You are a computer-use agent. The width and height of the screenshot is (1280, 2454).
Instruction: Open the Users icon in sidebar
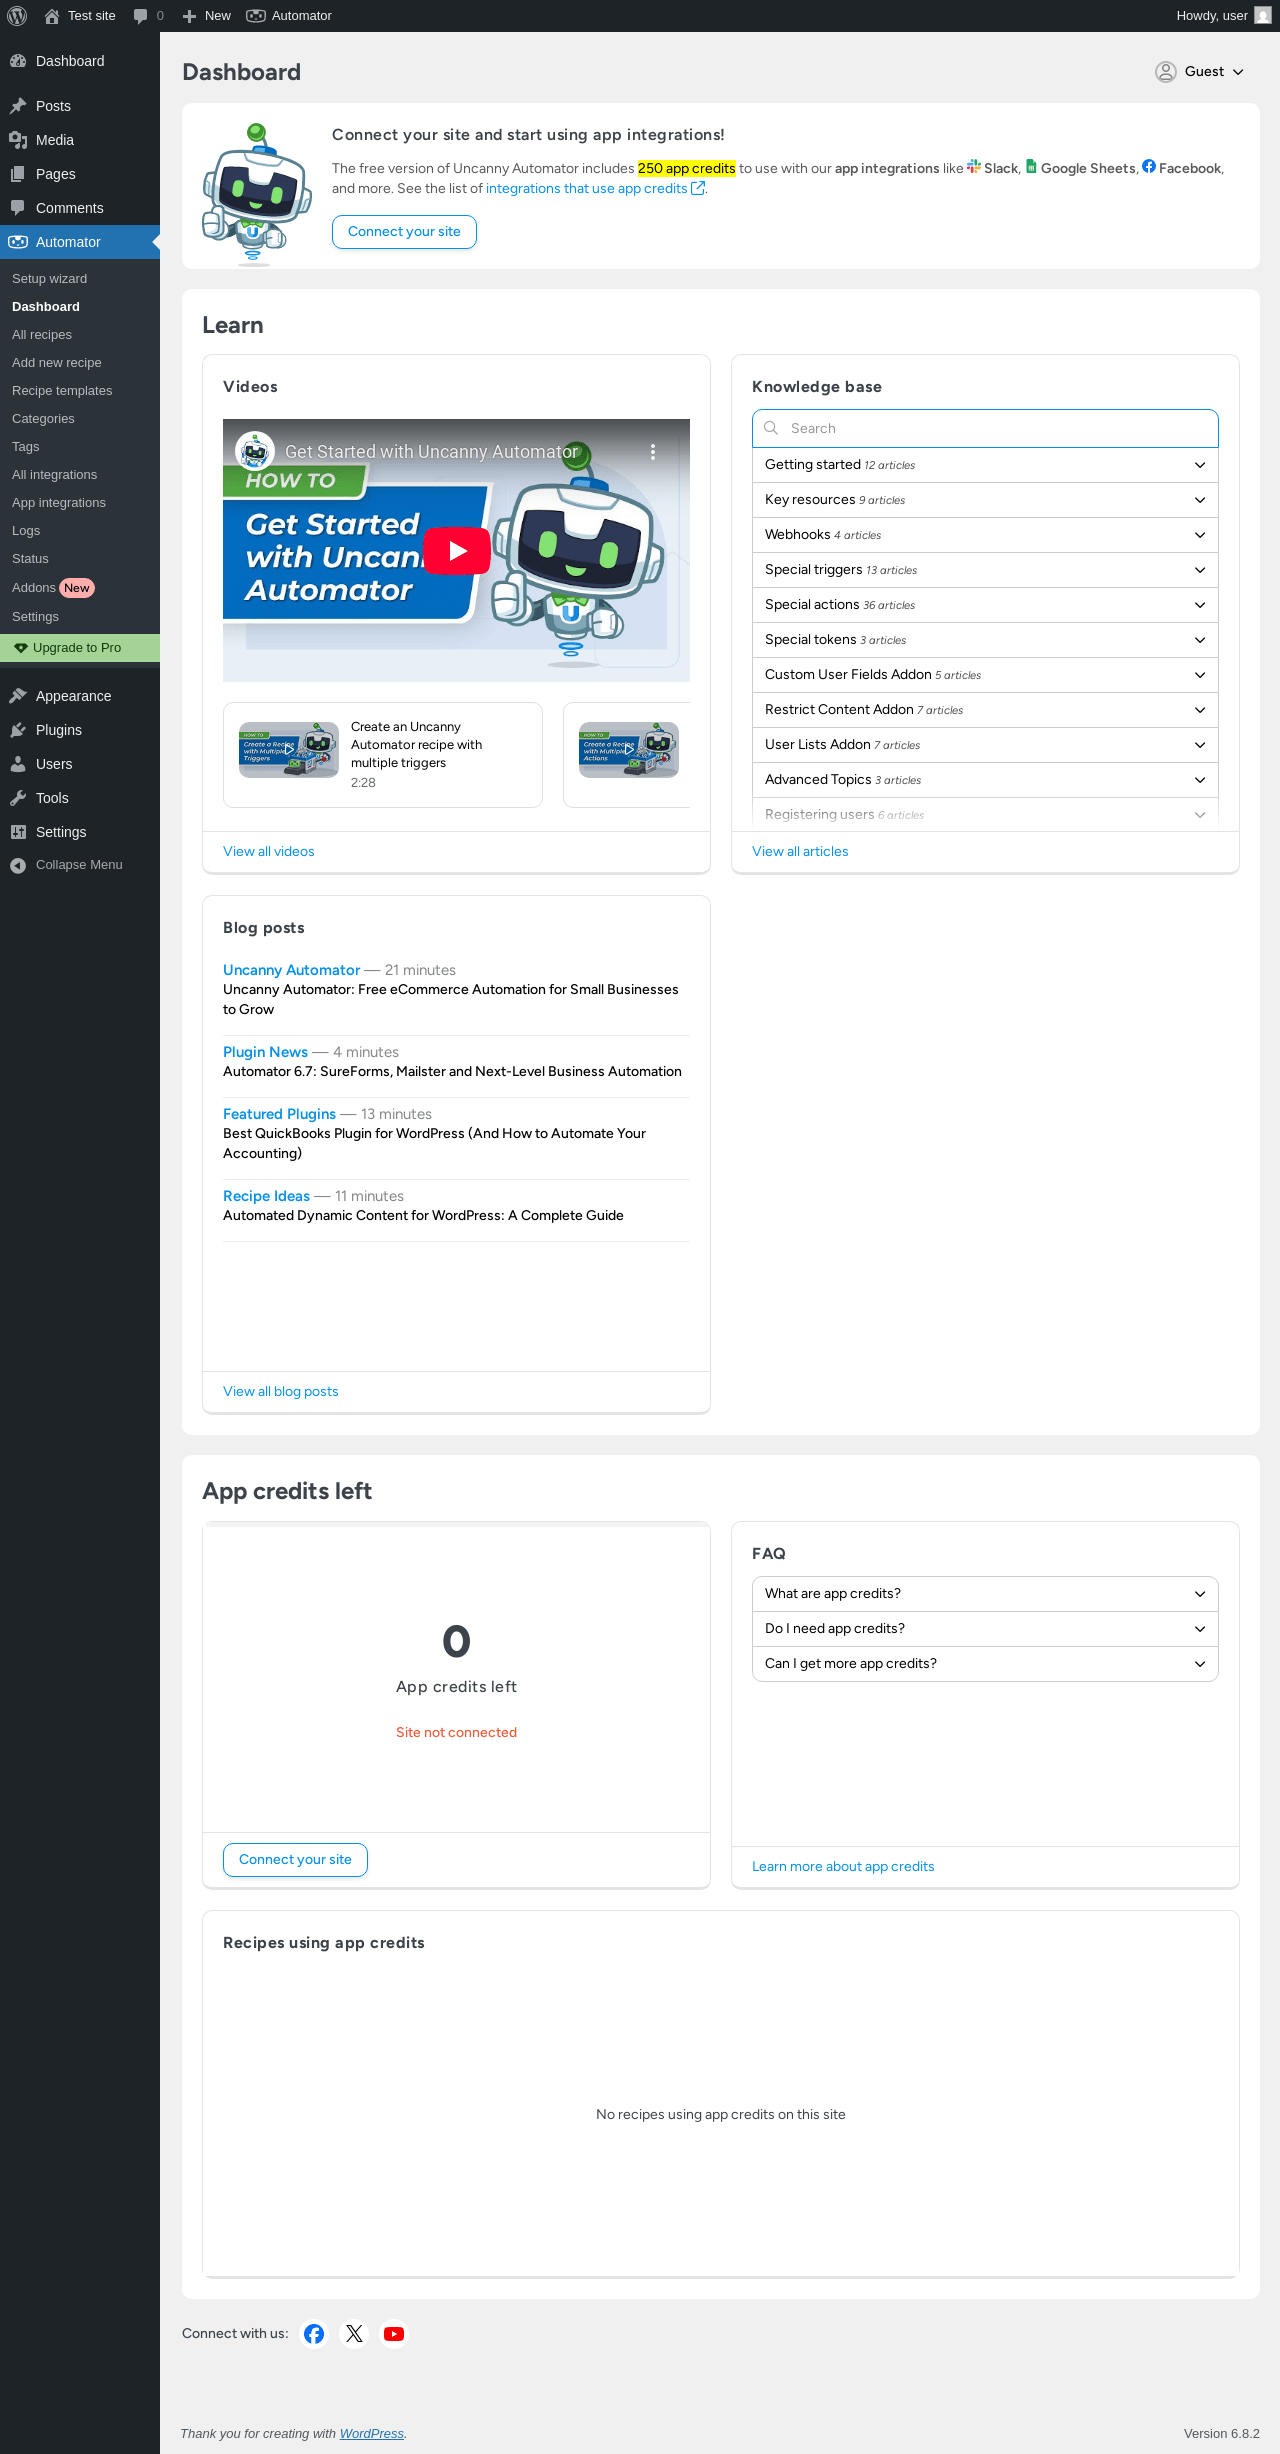pyautogui.click(x=18, y=764)
